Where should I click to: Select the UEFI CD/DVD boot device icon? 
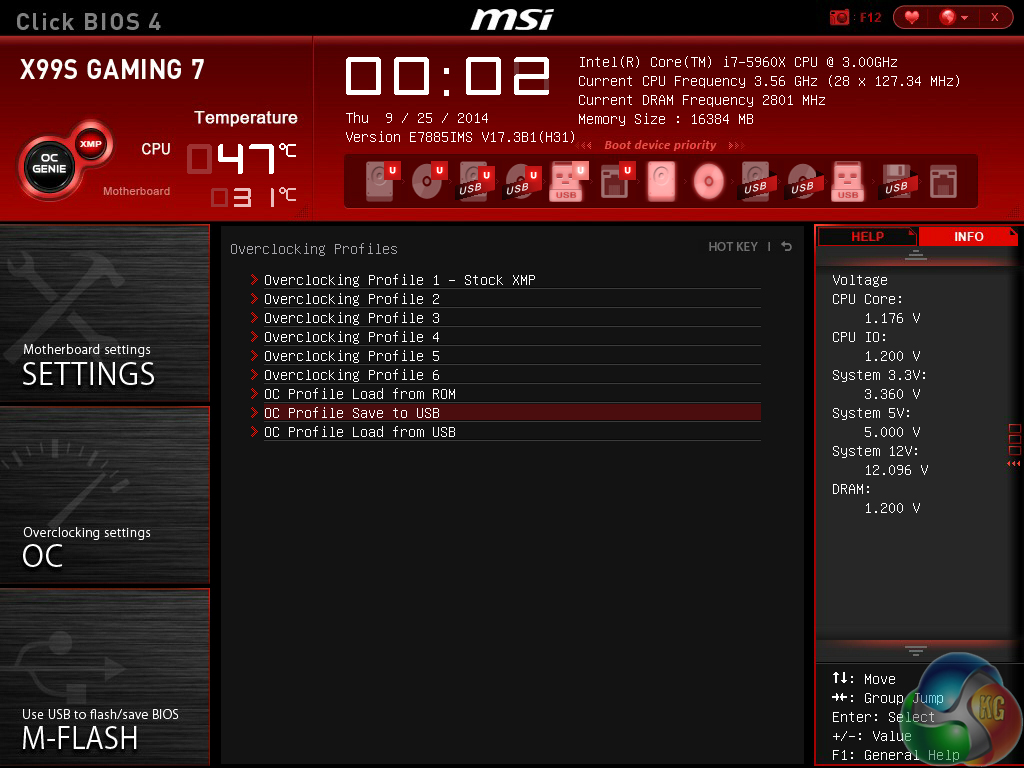(x=428, y=180)
